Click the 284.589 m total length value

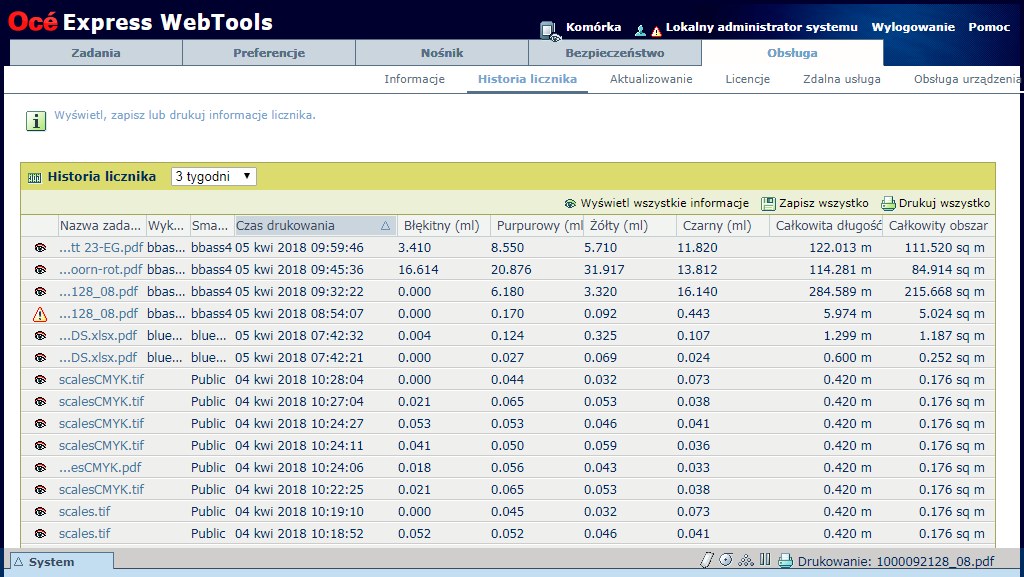(x=840, y=292)
